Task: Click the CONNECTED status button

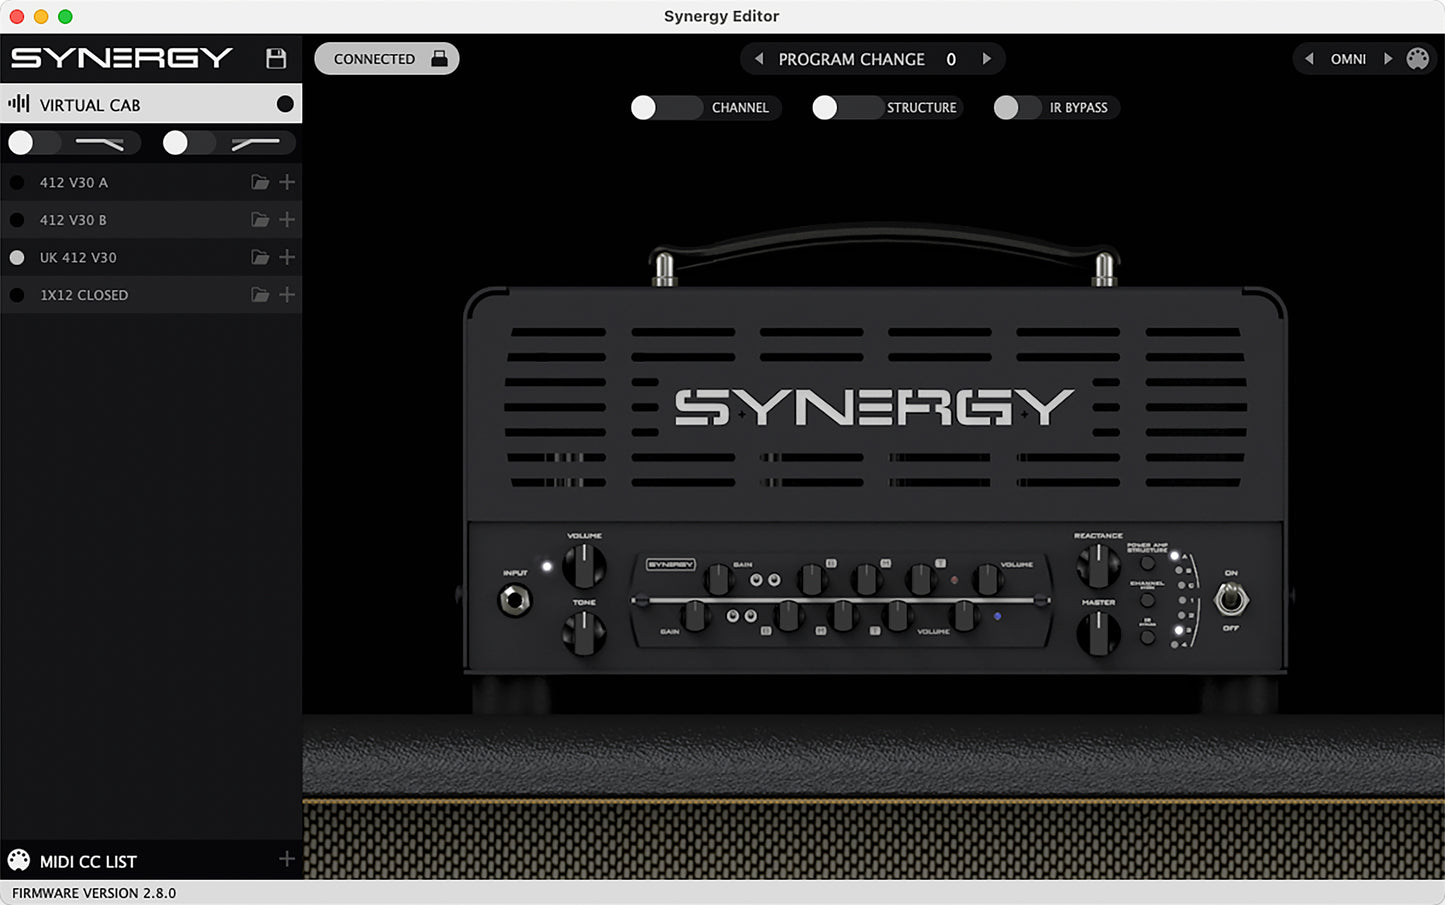Action: [387, 59]
